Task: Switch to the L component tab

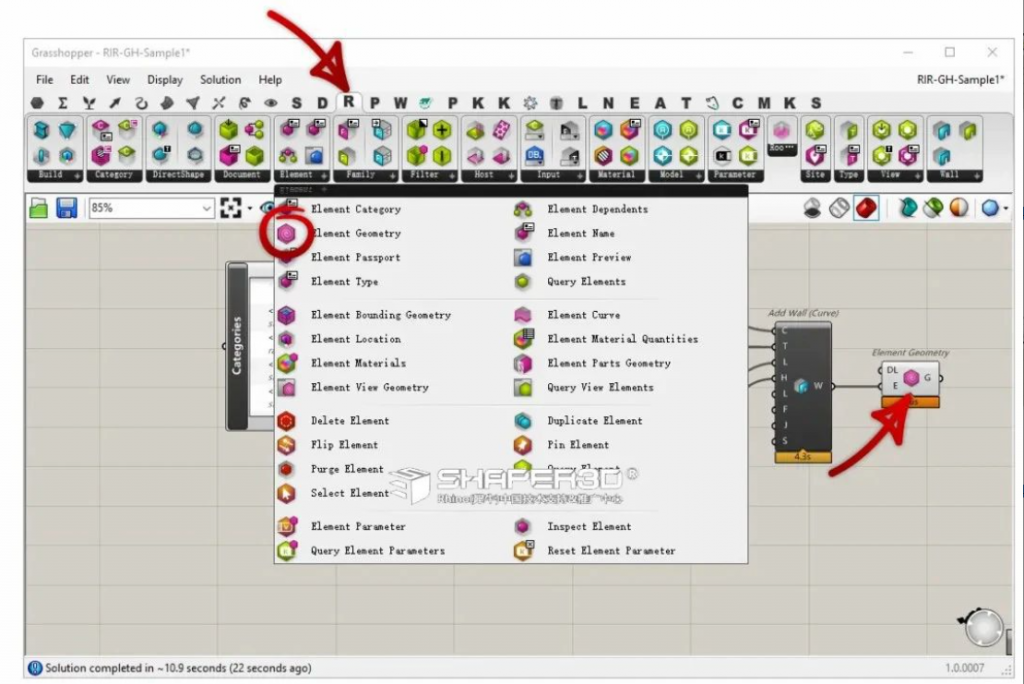Action: [582, 103]
